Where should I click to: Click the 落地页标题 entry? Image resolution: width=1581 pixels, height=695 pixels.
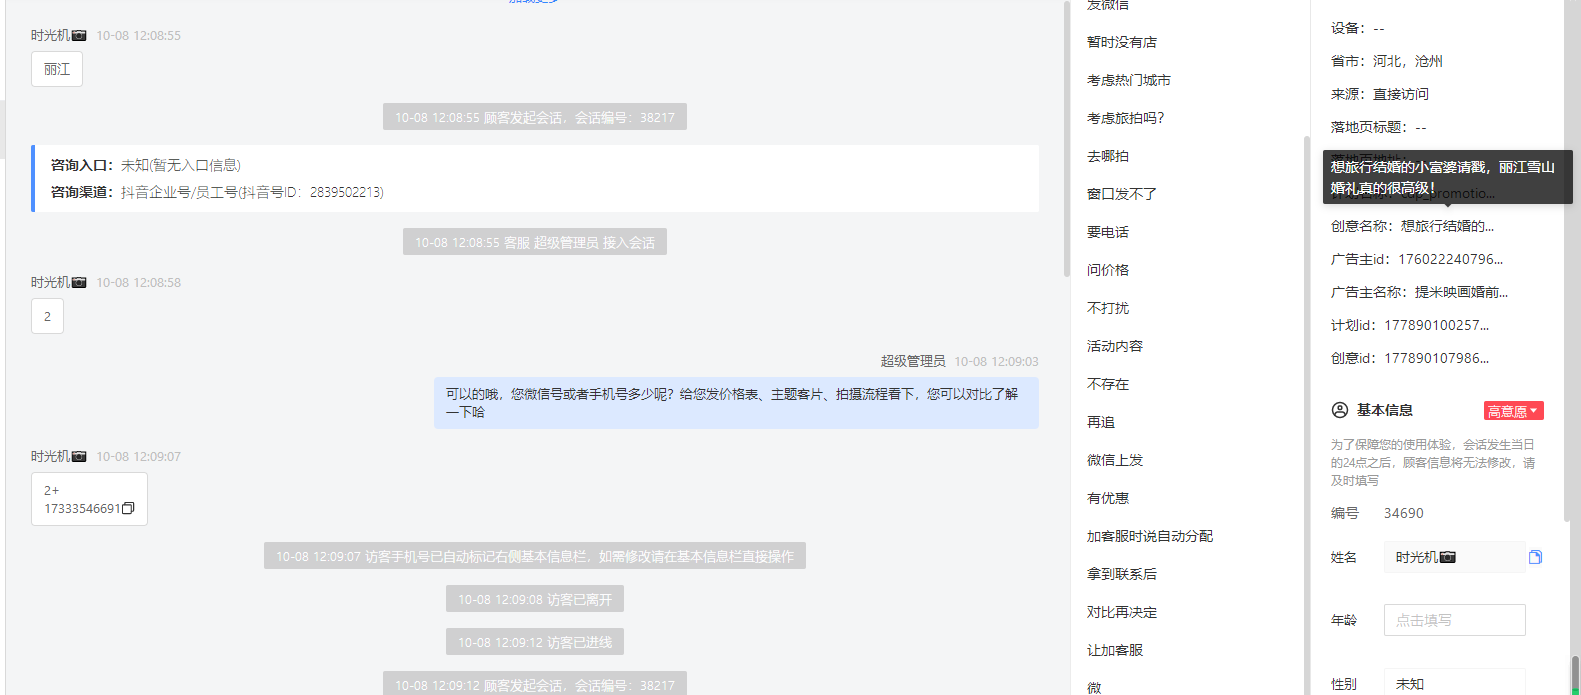[x=1379, y=127]
